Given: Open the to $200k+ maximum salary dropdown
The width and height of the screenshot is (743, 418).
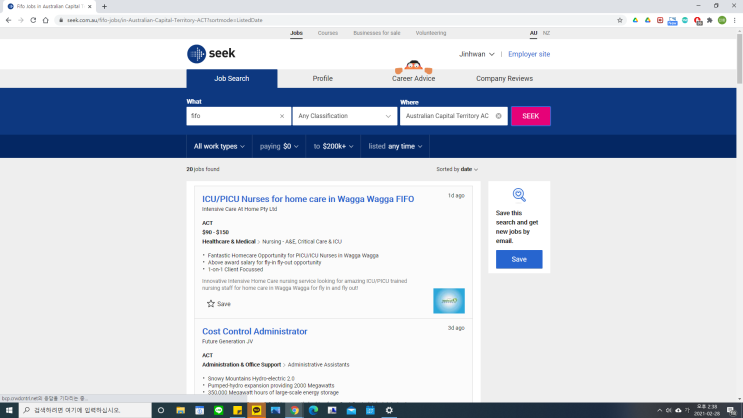Looking at the screenshot, I should pyautogui.click(x=333, y=146).
